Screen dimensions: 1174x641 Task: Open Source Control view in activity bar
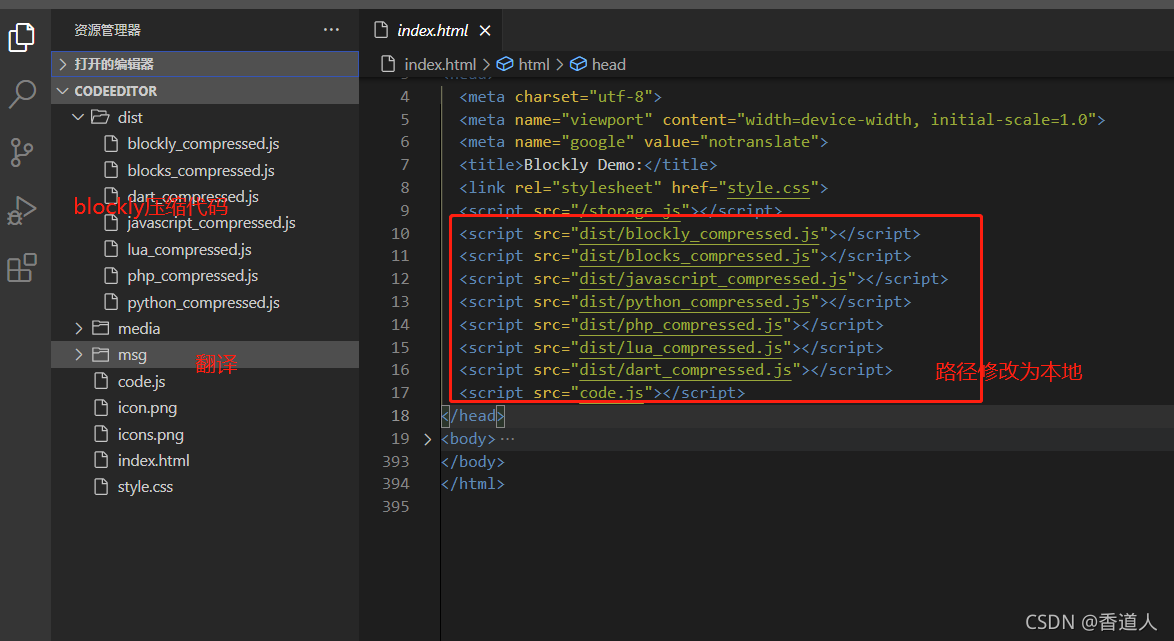point(22,152)
